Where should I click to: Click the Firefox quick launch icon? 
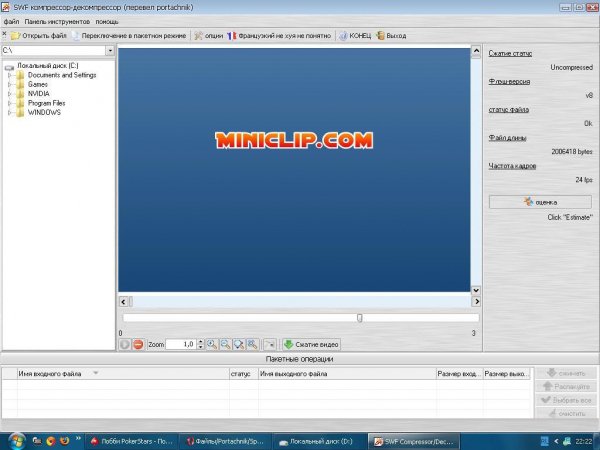pos(65,441)
